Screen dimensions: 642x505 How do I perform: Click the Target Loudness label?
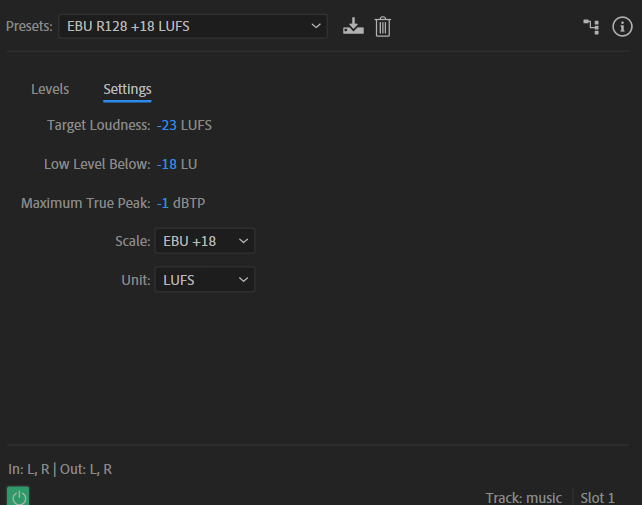[99, 125]
